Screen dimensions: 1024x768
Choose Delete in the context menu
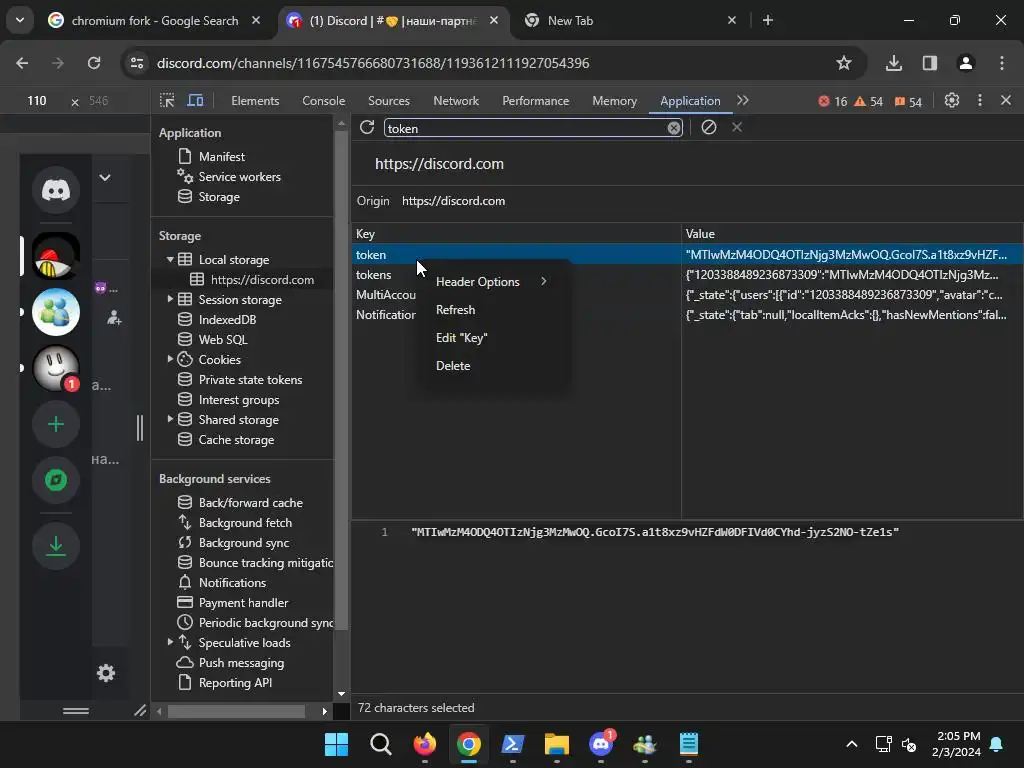point(493,366)
